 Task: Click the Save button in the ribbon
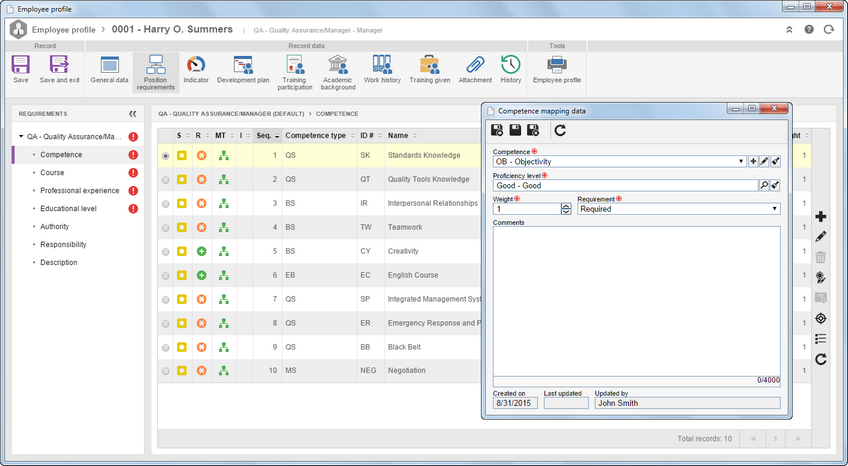[21, 69]
